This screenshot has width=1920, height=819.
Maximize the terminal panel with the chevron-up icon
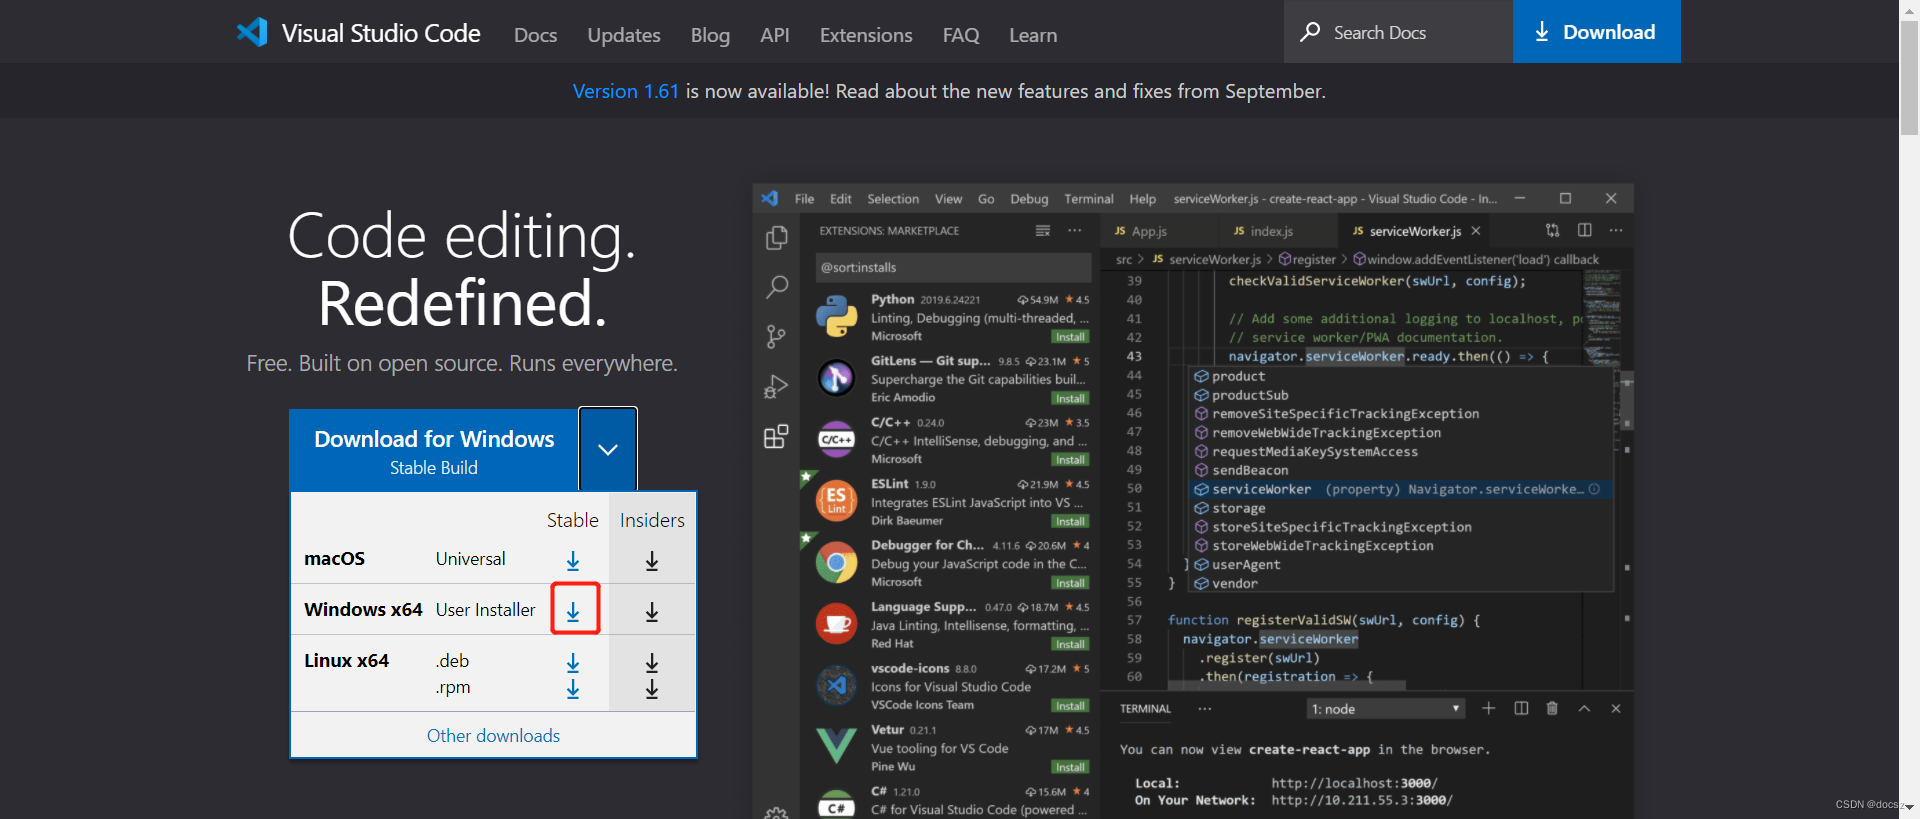click(x=1584, y=708)
